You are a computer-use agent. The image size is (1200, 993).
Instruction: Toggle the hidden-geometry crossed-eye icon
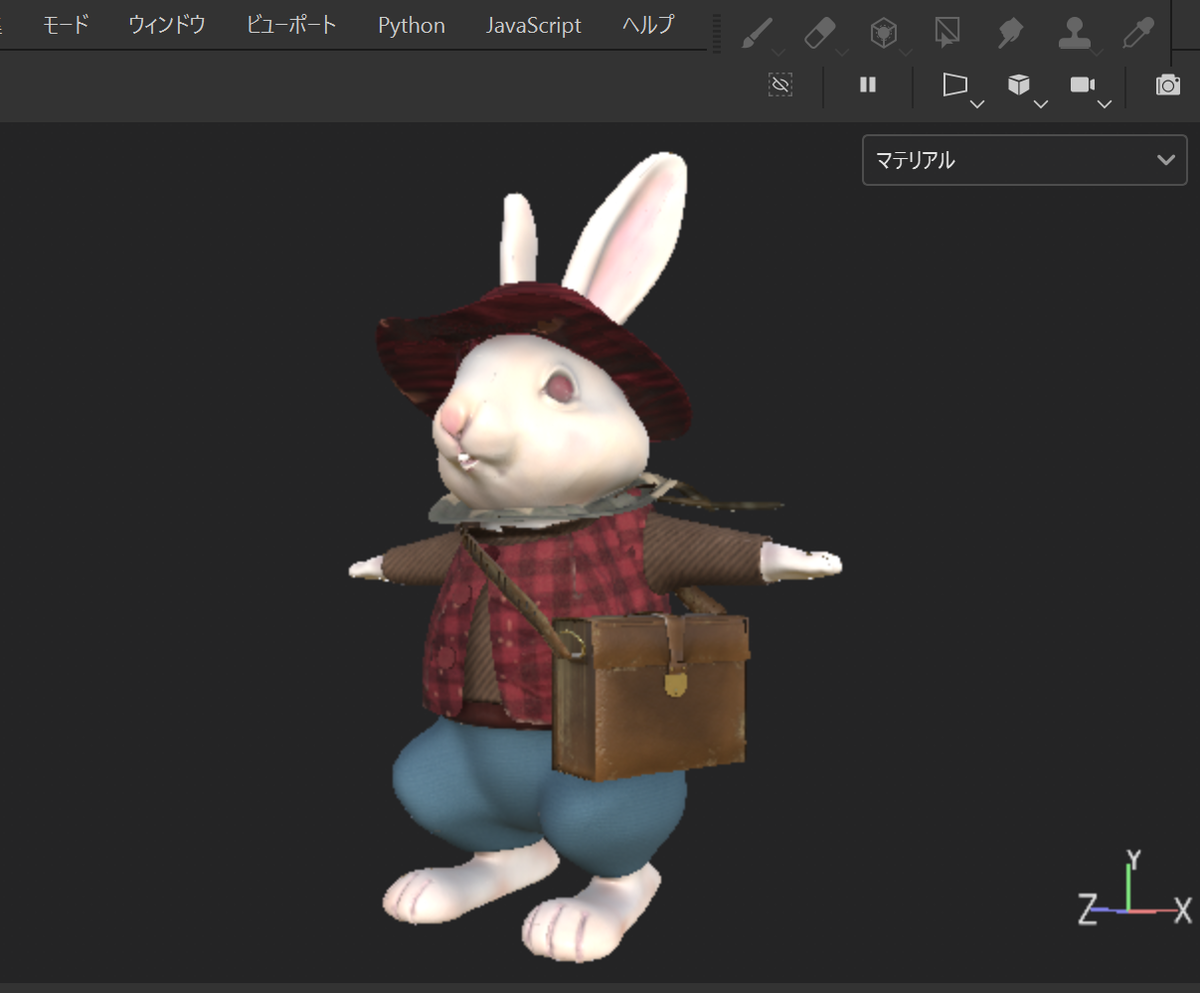[781, 85]
